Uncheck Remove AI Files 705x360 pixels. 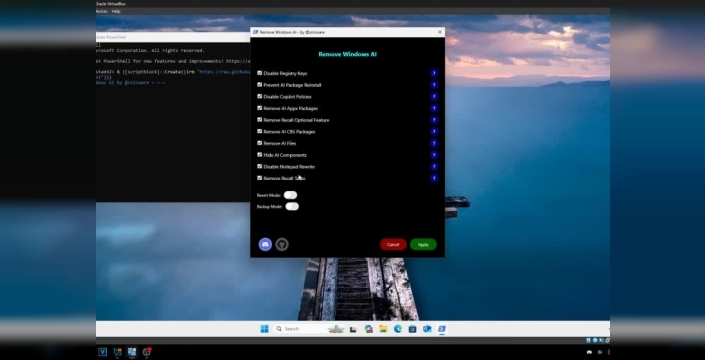[259, 143]
